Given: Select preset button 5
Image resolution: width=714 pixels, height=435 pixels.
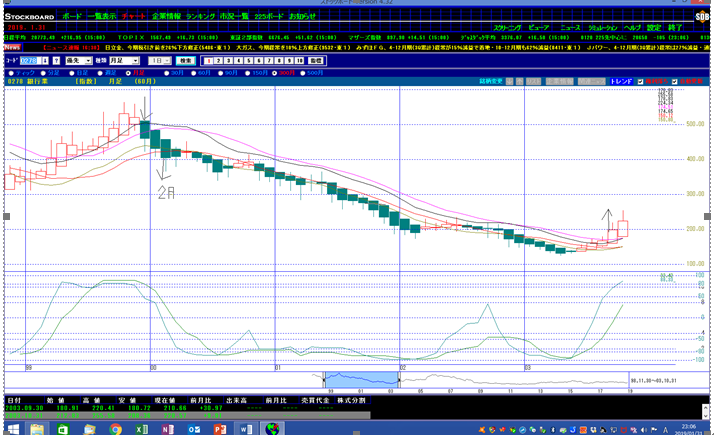Looking at the screenshot, I should 249,61.
